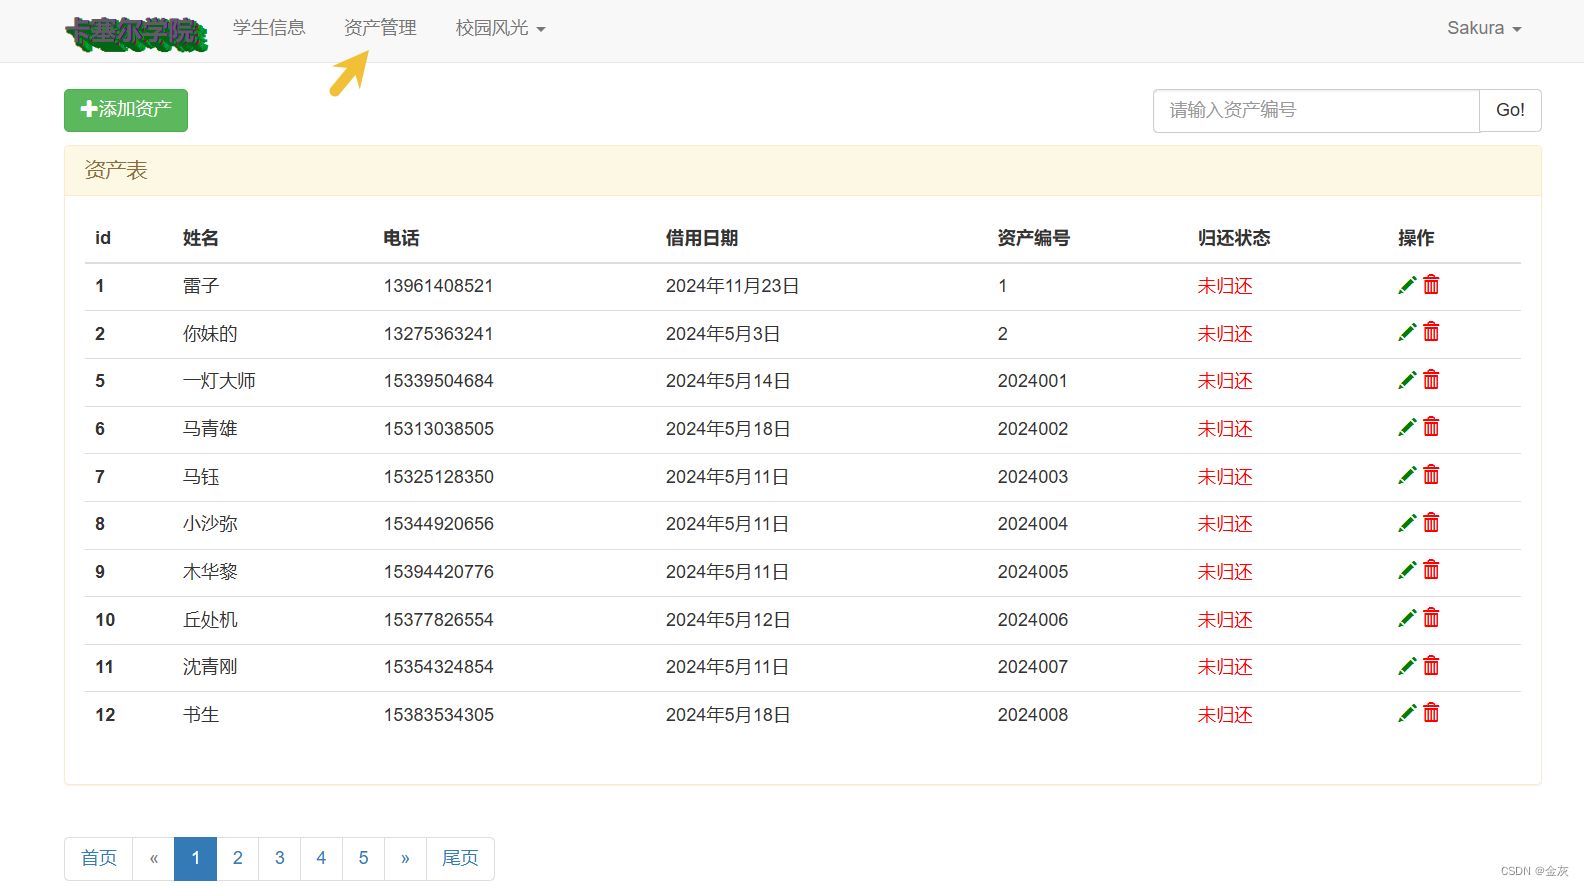Click phone number 13275363241

tap(439, 334)
